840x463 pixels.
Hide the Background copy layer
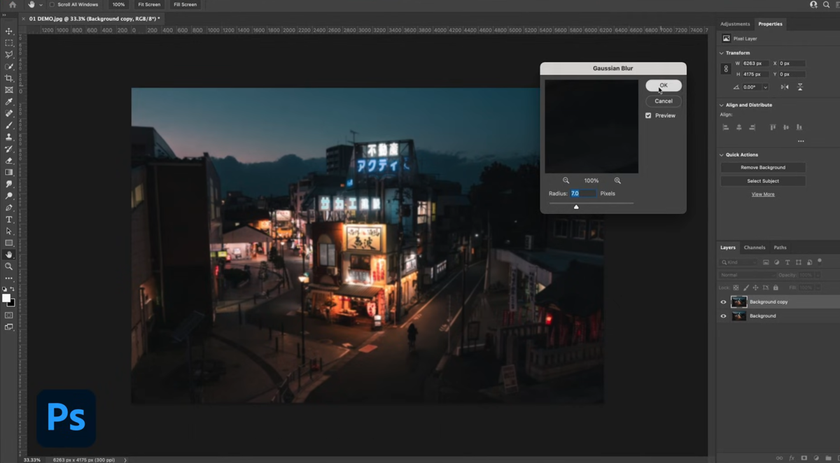coord(723,302)
